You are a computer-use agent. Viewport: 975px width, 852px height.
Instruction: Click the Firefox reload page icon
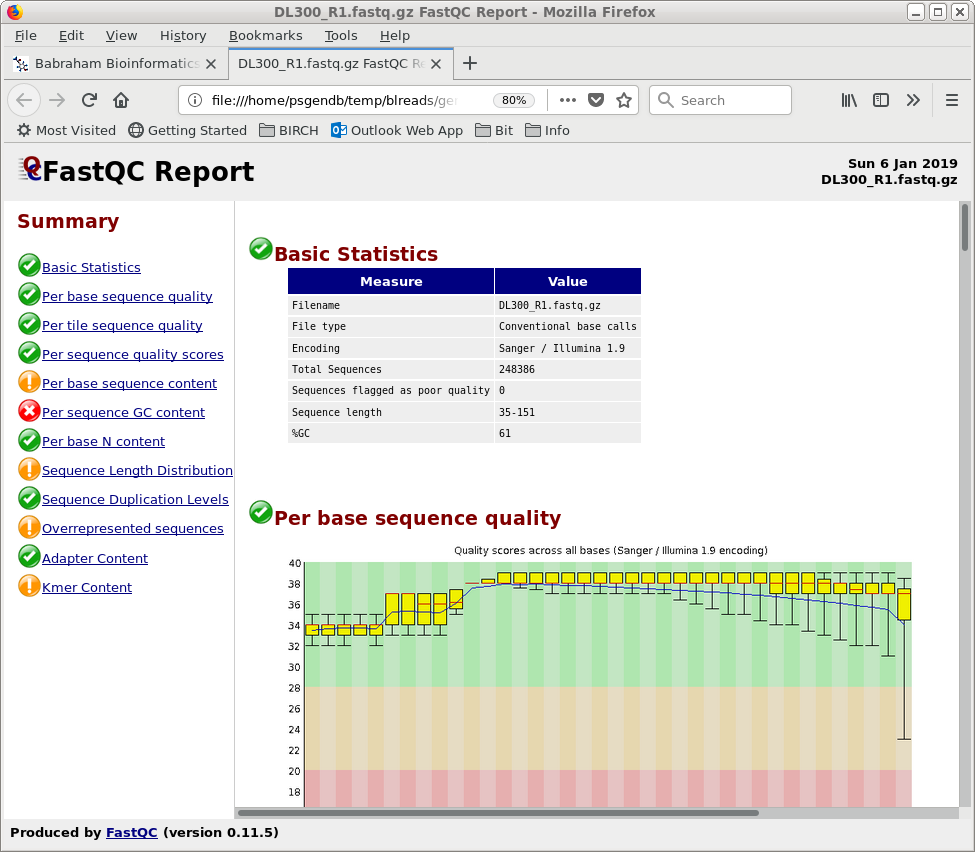click(89, 100)
